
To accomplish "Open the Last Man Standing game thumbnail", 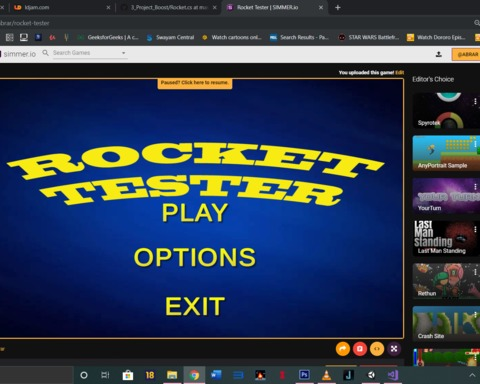I will 446,239.
